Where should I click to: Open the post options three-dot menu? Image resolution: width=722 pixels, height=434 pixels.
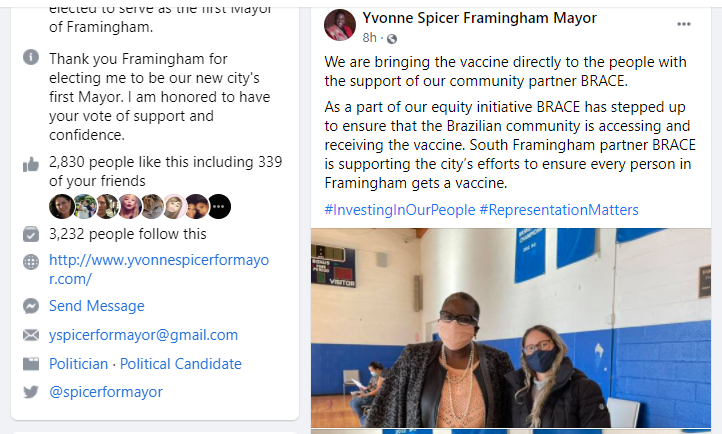click(x=684, y=24)
